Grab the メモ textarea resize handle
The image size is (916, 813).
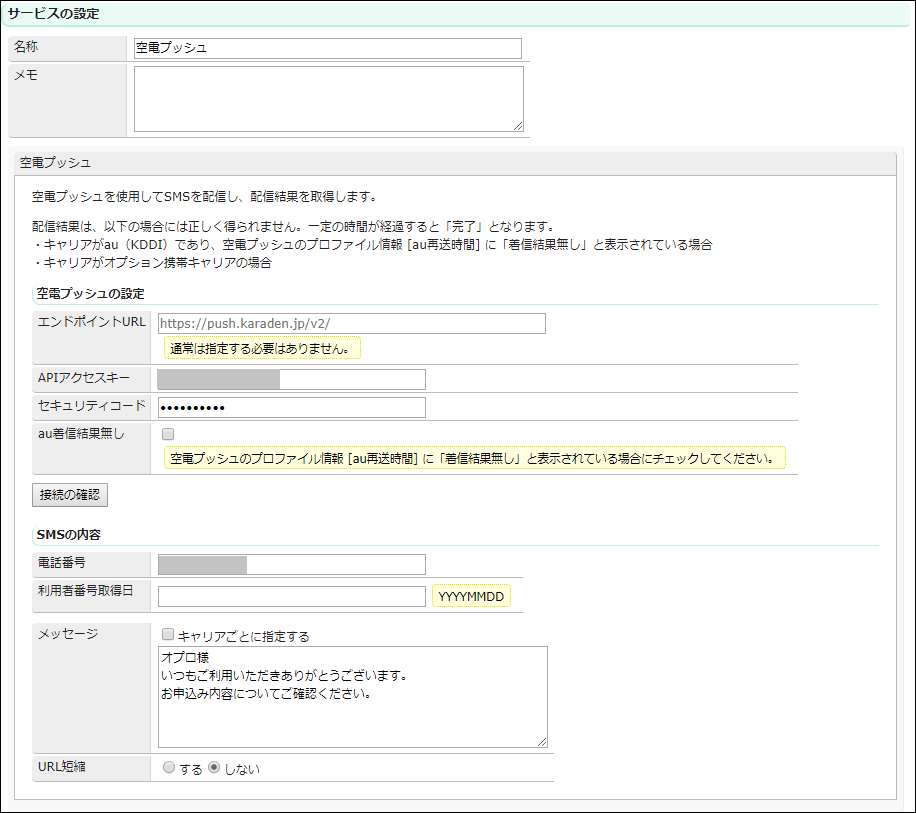click(518, 126)
